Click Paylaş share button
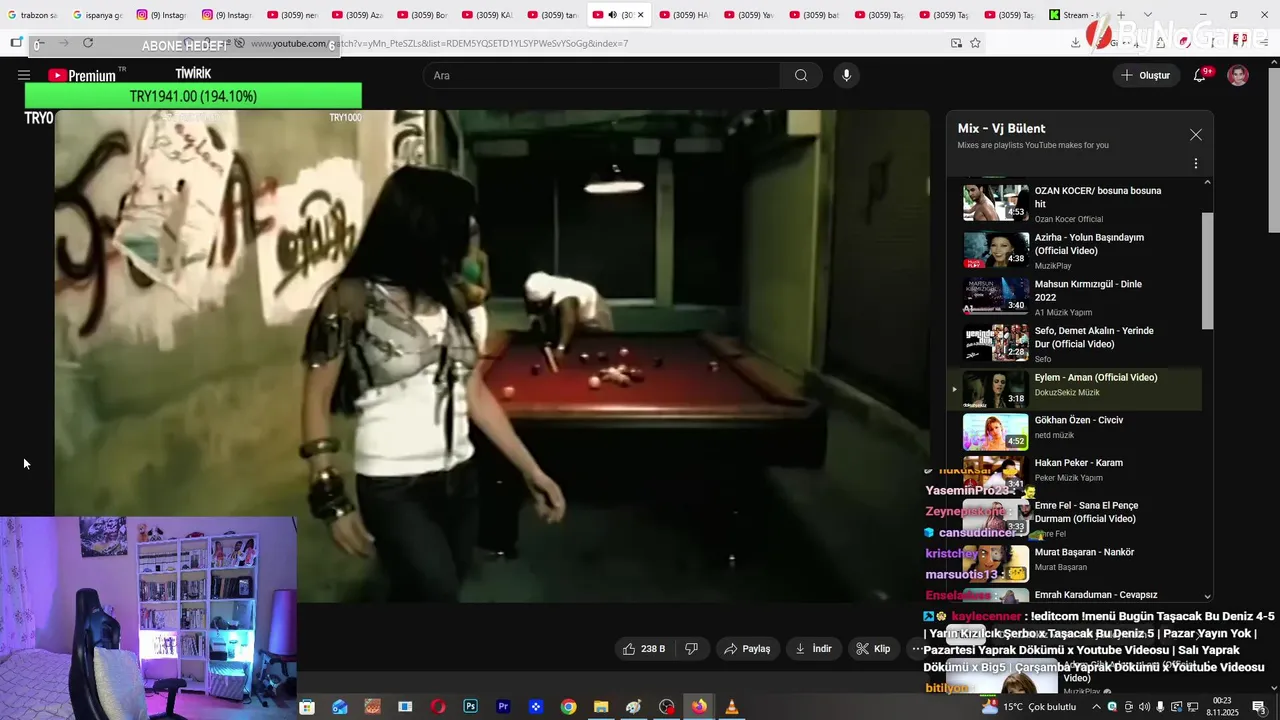 747,649
